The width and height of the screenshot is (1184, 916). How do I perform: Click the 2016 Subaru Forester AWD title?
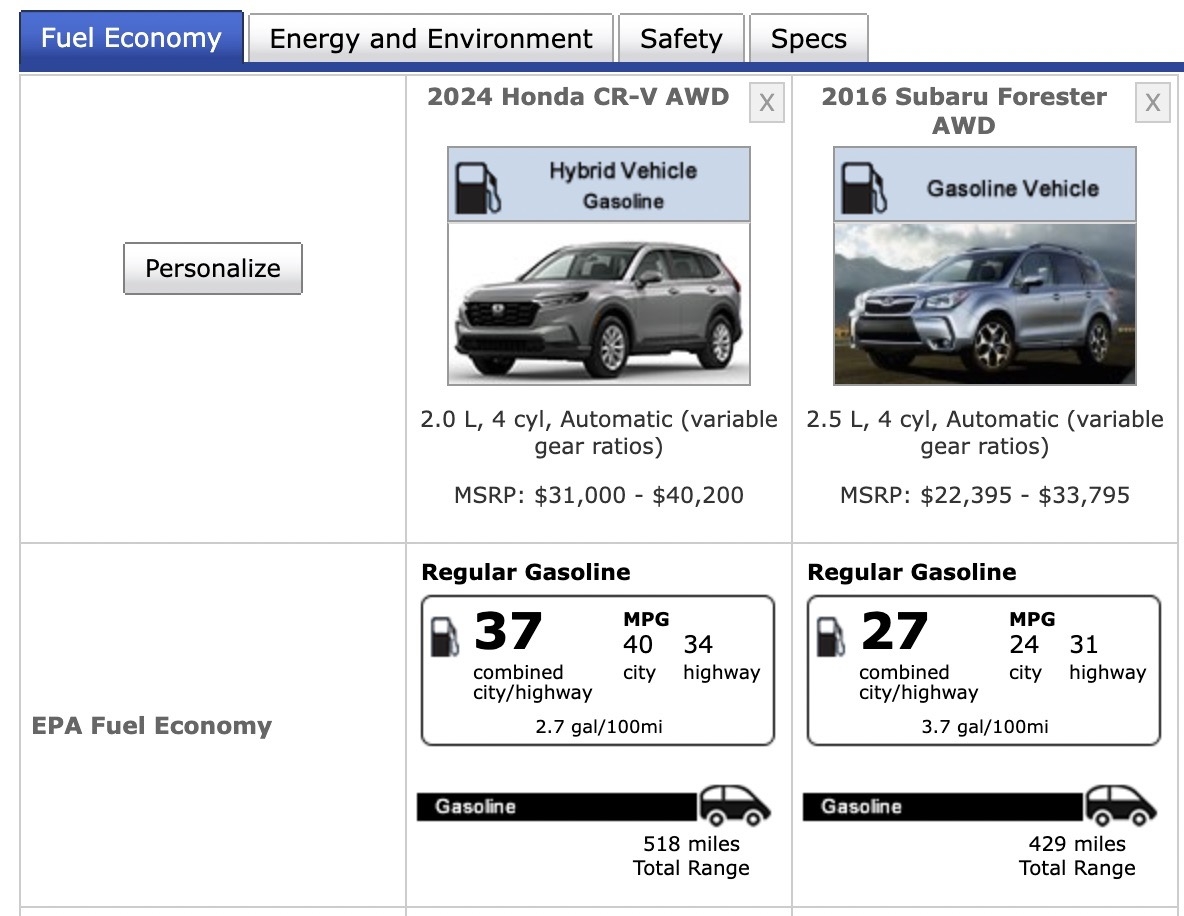pyautogui.click(x=964, y=110)
